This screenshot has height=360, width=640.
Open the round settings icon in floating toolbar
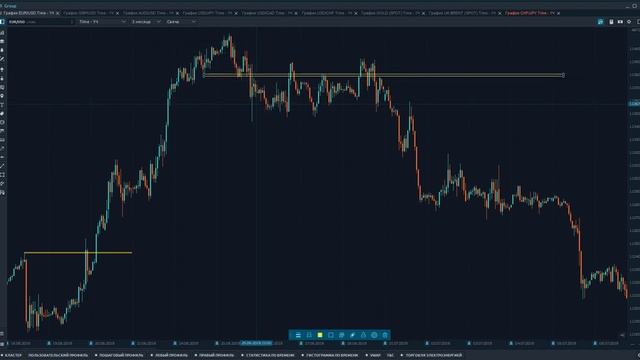point(374,335)
